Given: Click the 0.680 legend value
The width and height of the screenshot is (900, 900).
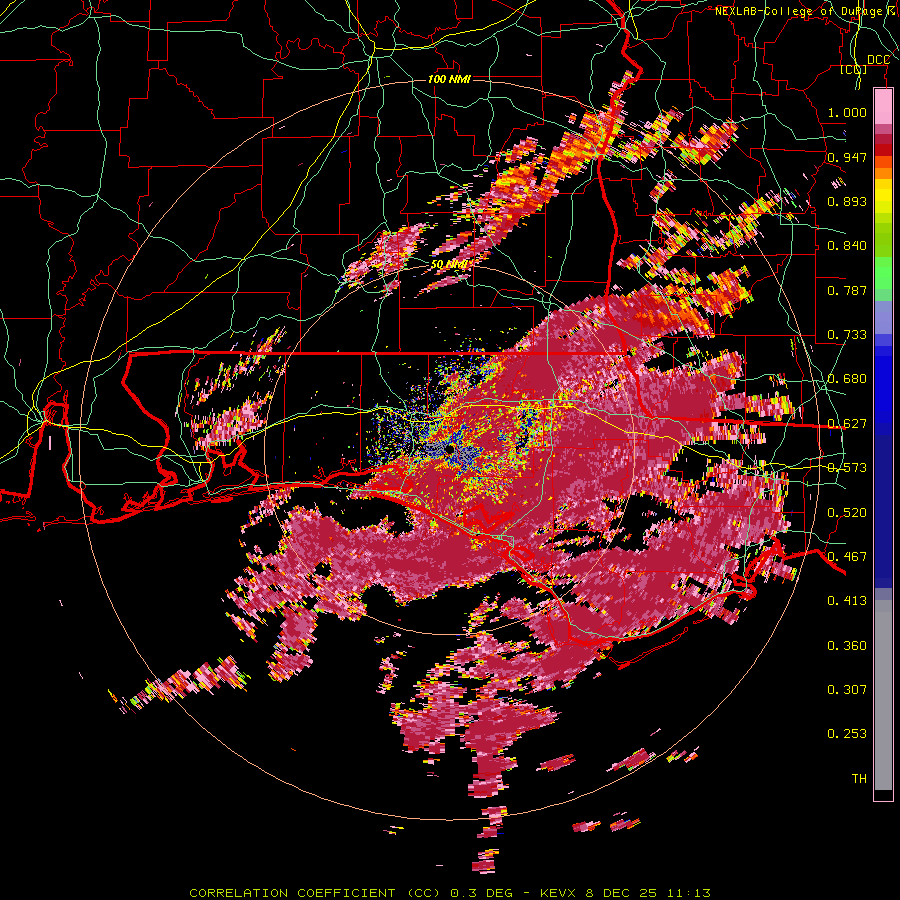Looking at the screenshot, I should pyautogui.click(x=847, y=379).
